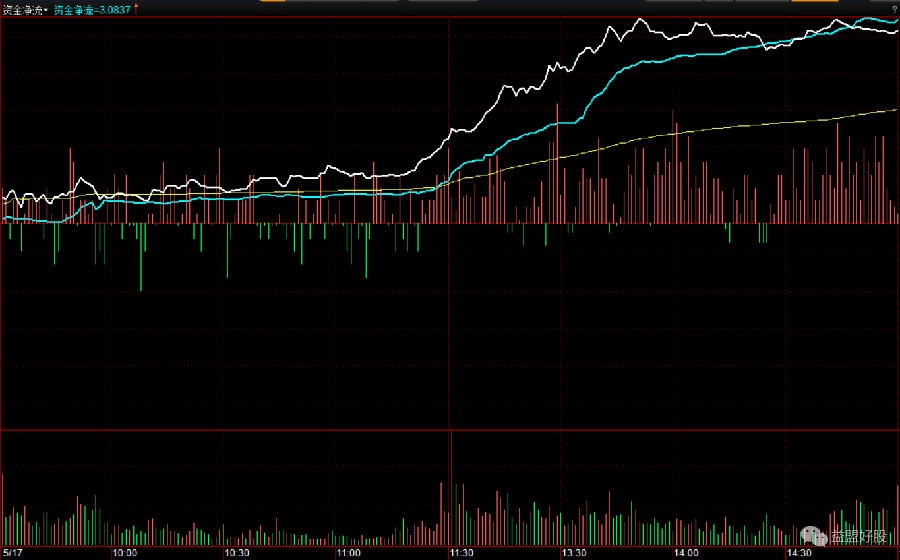Viewport: 900px width, 560px height.
Task: Click the red up arrow beside 3.0837
Action: 136,9
